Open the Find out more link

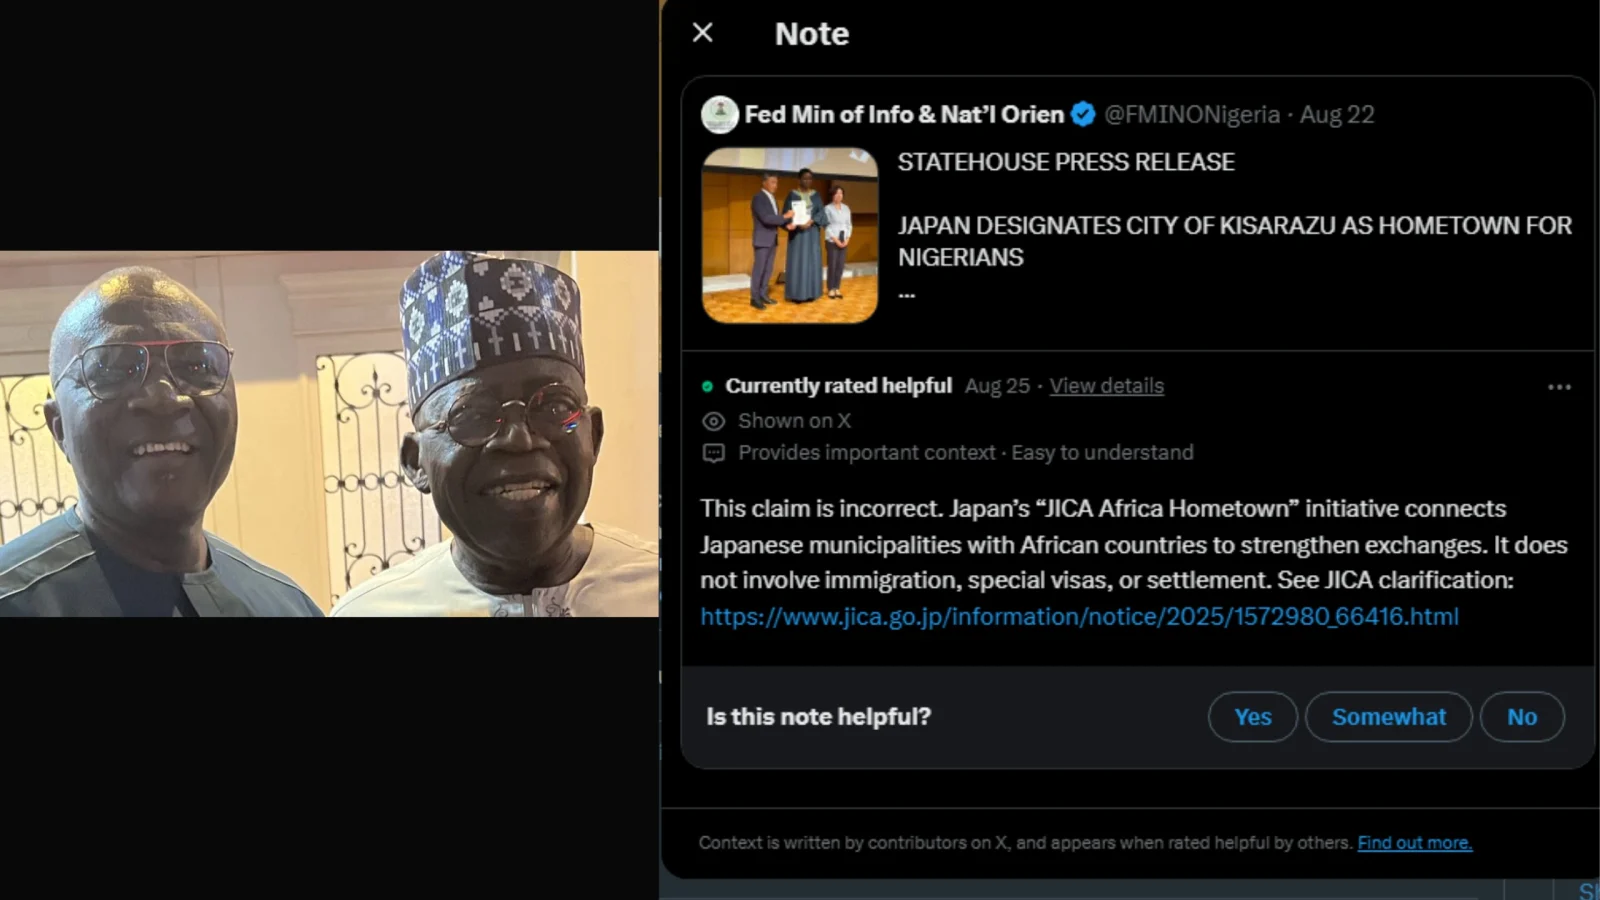1415,842
